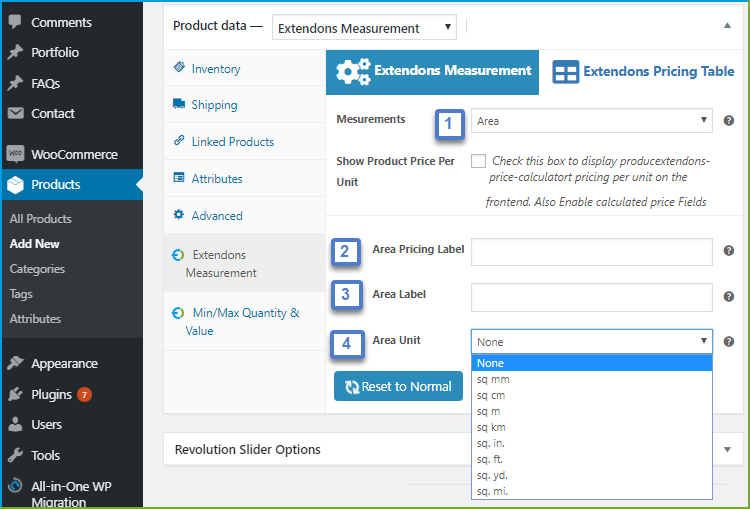Image resolution: width=750 pixels, height=509 pixels.
Task: Expand the Revolution Slider Options panel
Action: (x=727, y=450)
